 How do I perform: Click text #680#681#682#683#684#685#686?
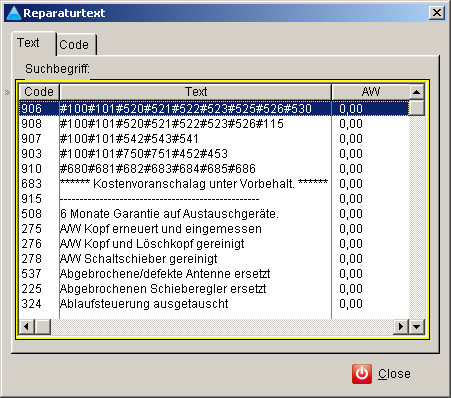pyautogui.click(x=158, y=169)
